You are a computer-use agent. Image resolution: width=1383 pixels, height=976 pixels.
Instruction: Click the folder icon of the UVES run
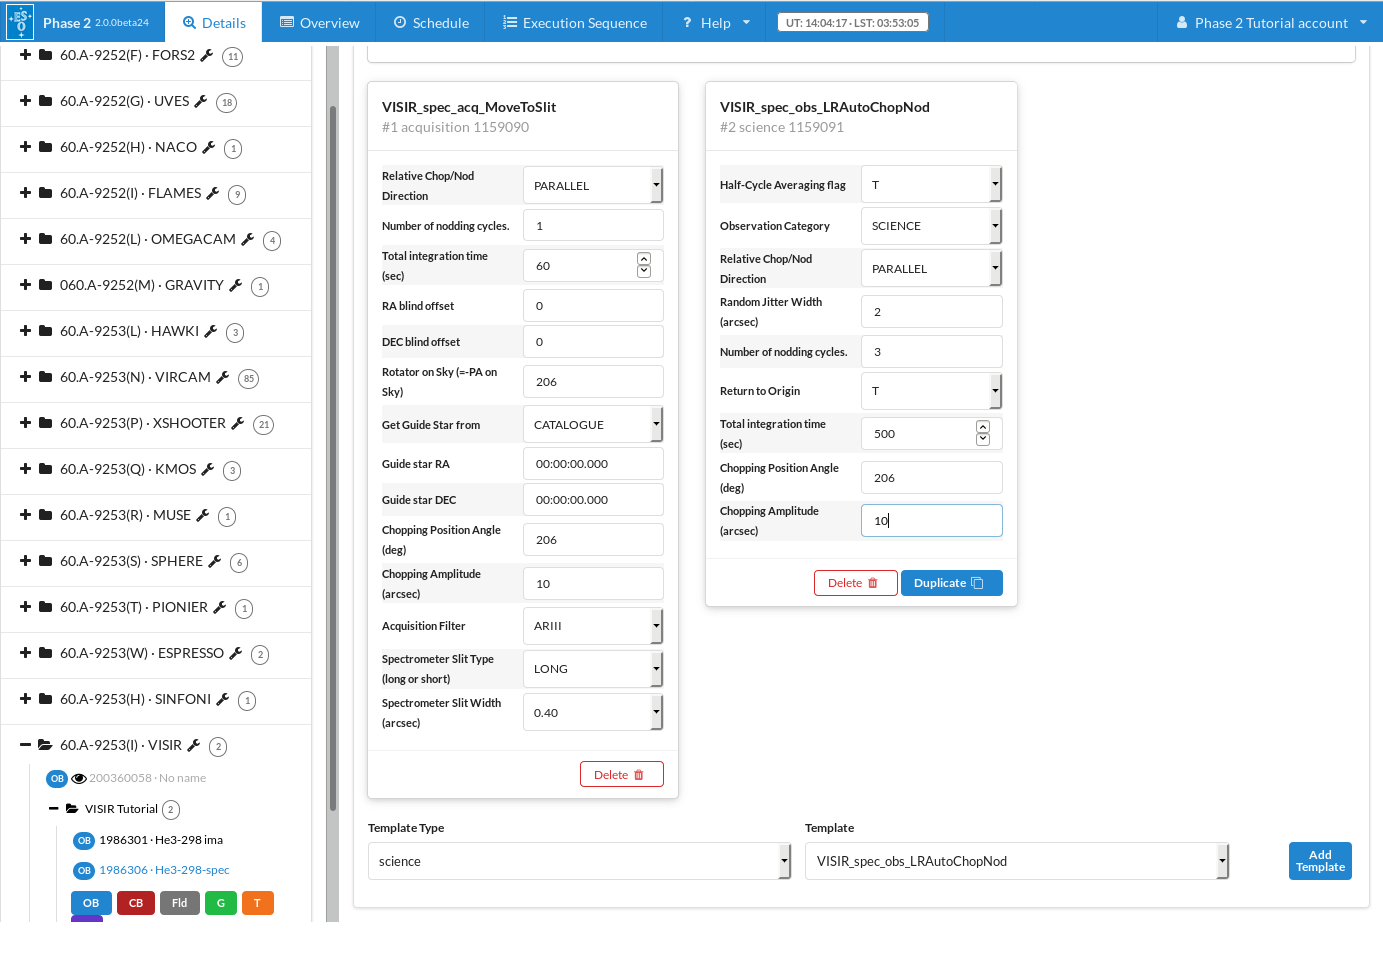click(x=46, y=102)
